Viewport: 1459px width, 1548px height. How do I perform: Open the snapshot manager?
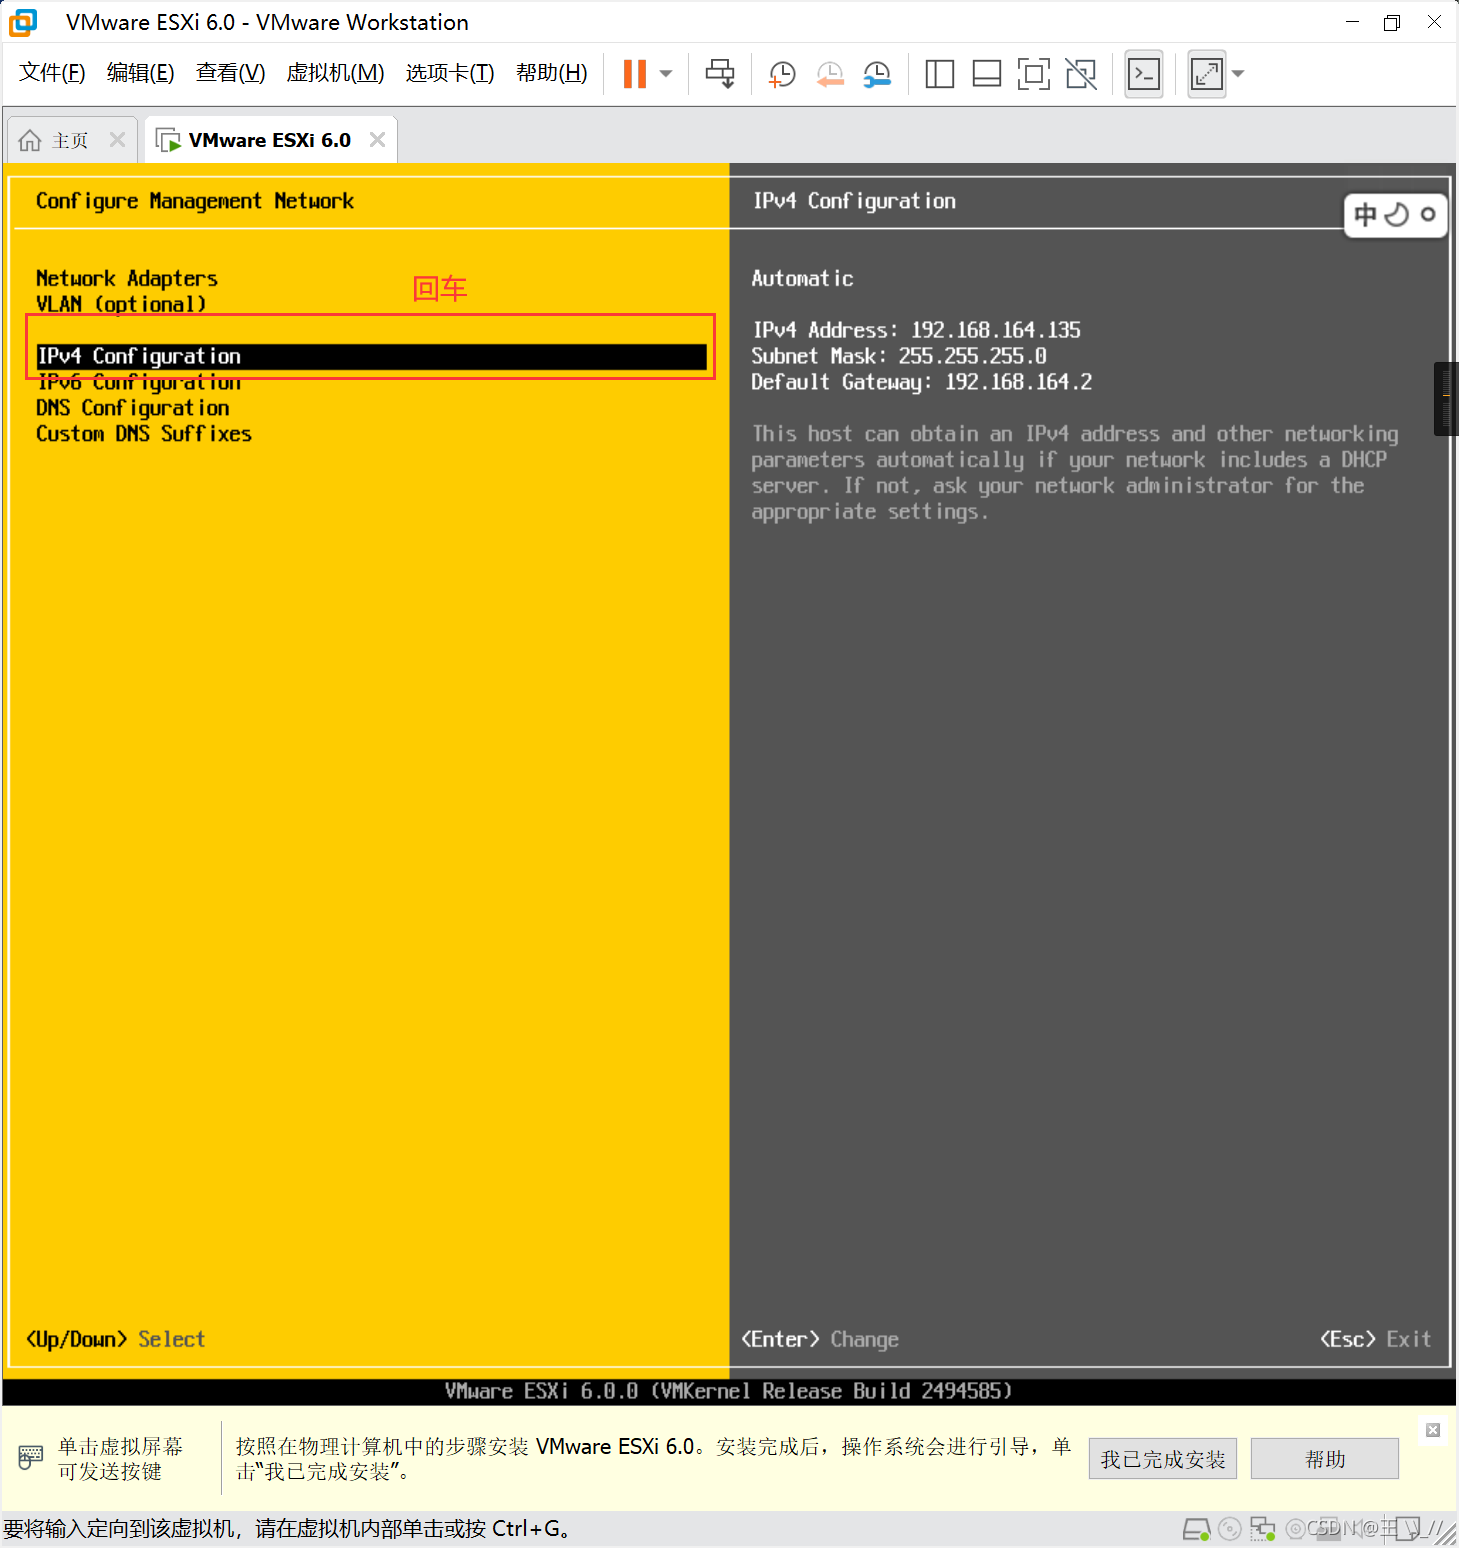tap(877, 74)
